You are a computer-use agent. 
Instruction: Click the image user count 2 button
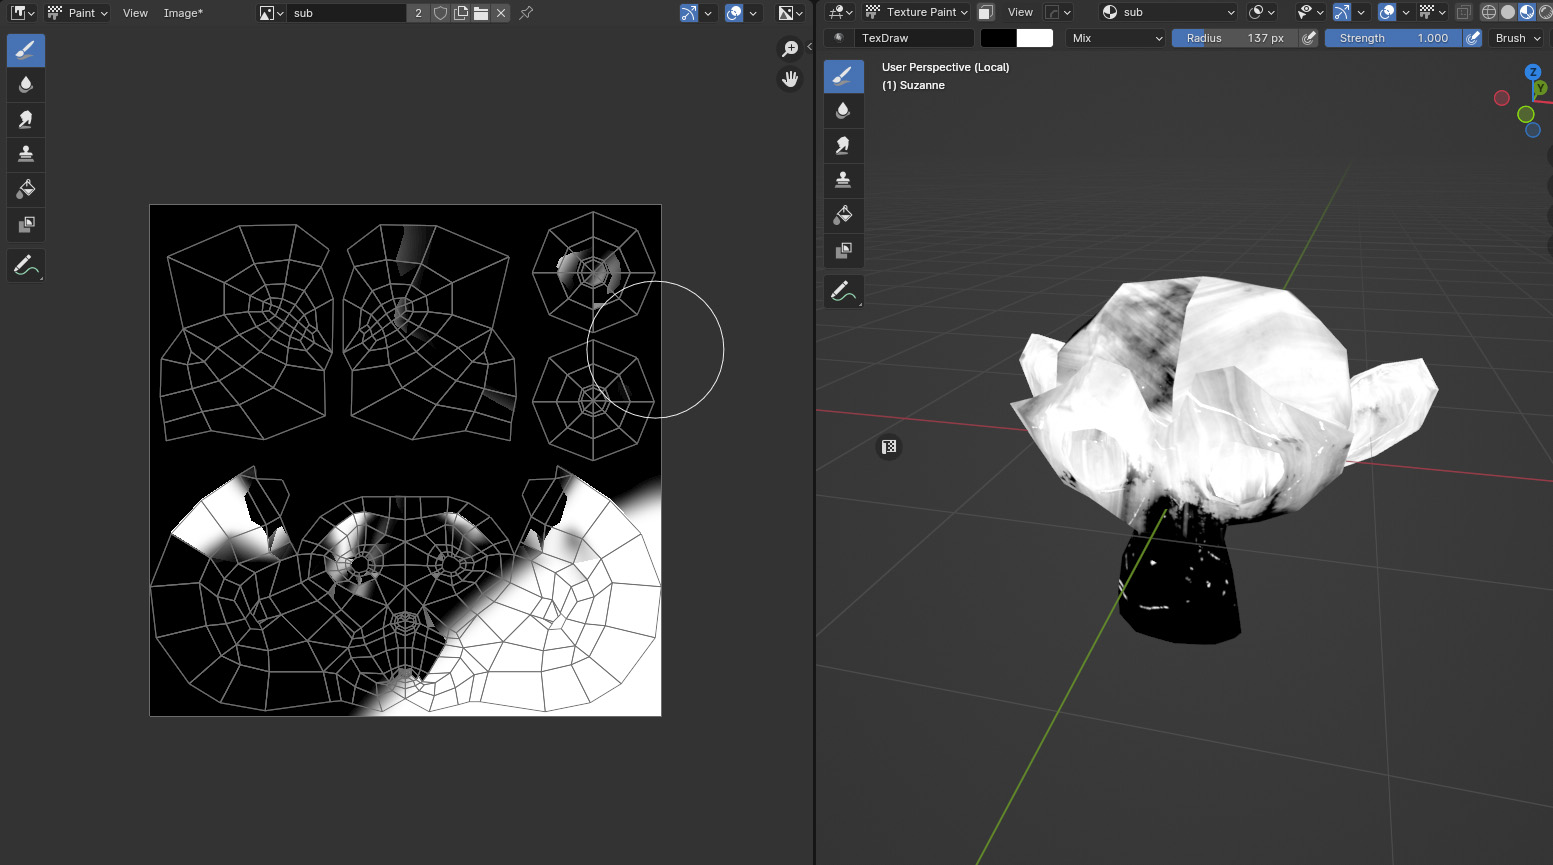click(x=418, y=13)
